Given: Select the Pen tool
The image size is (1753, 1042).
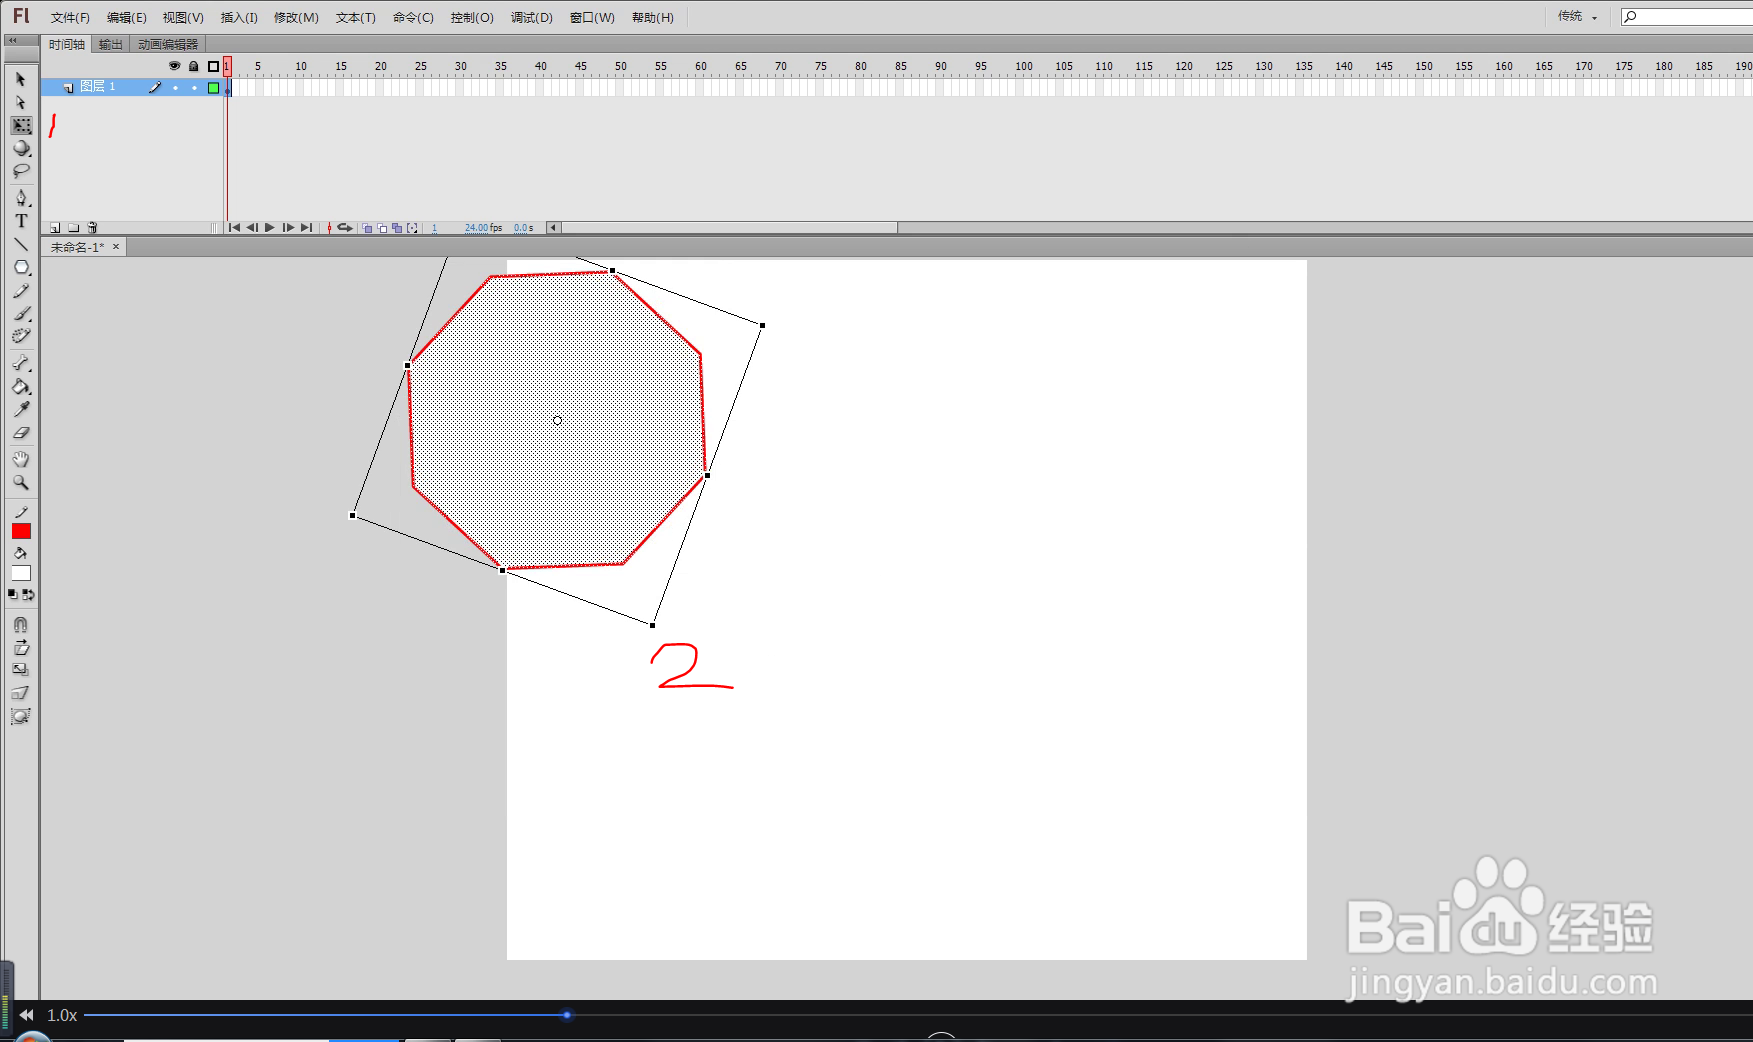Looking at the screenshot, I should (21, 198).
